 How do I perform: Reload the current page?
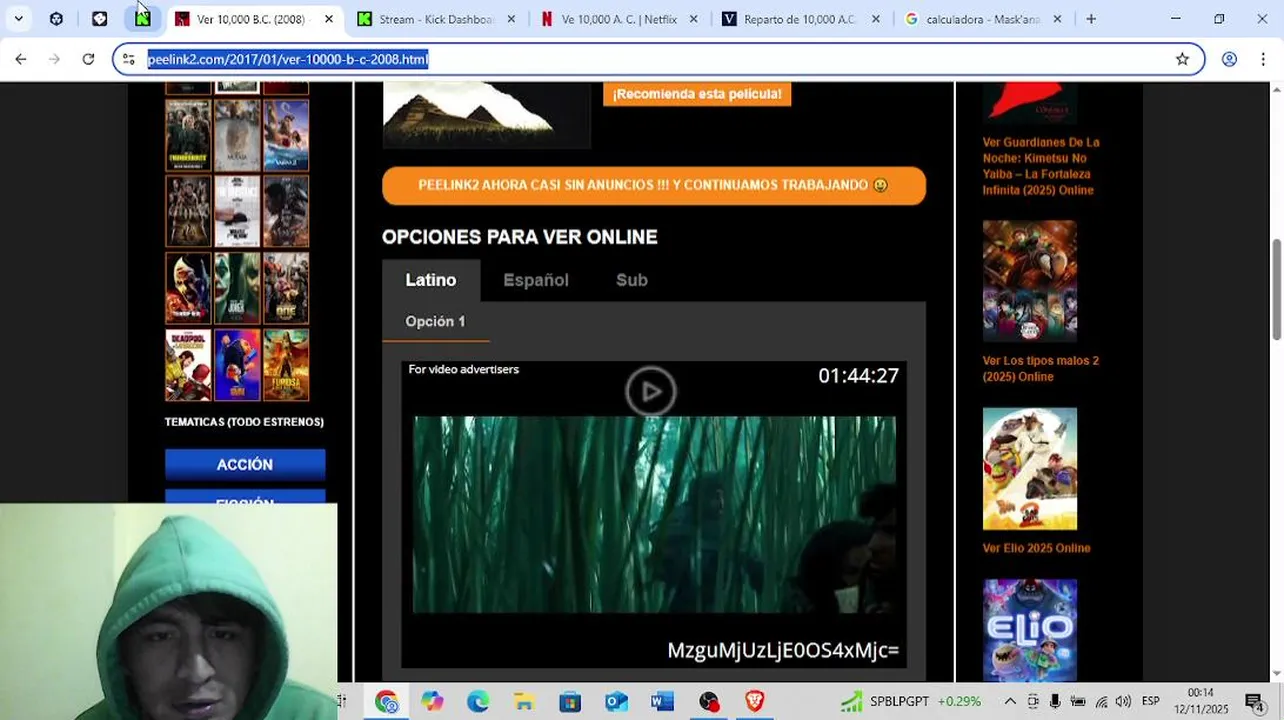88,59
